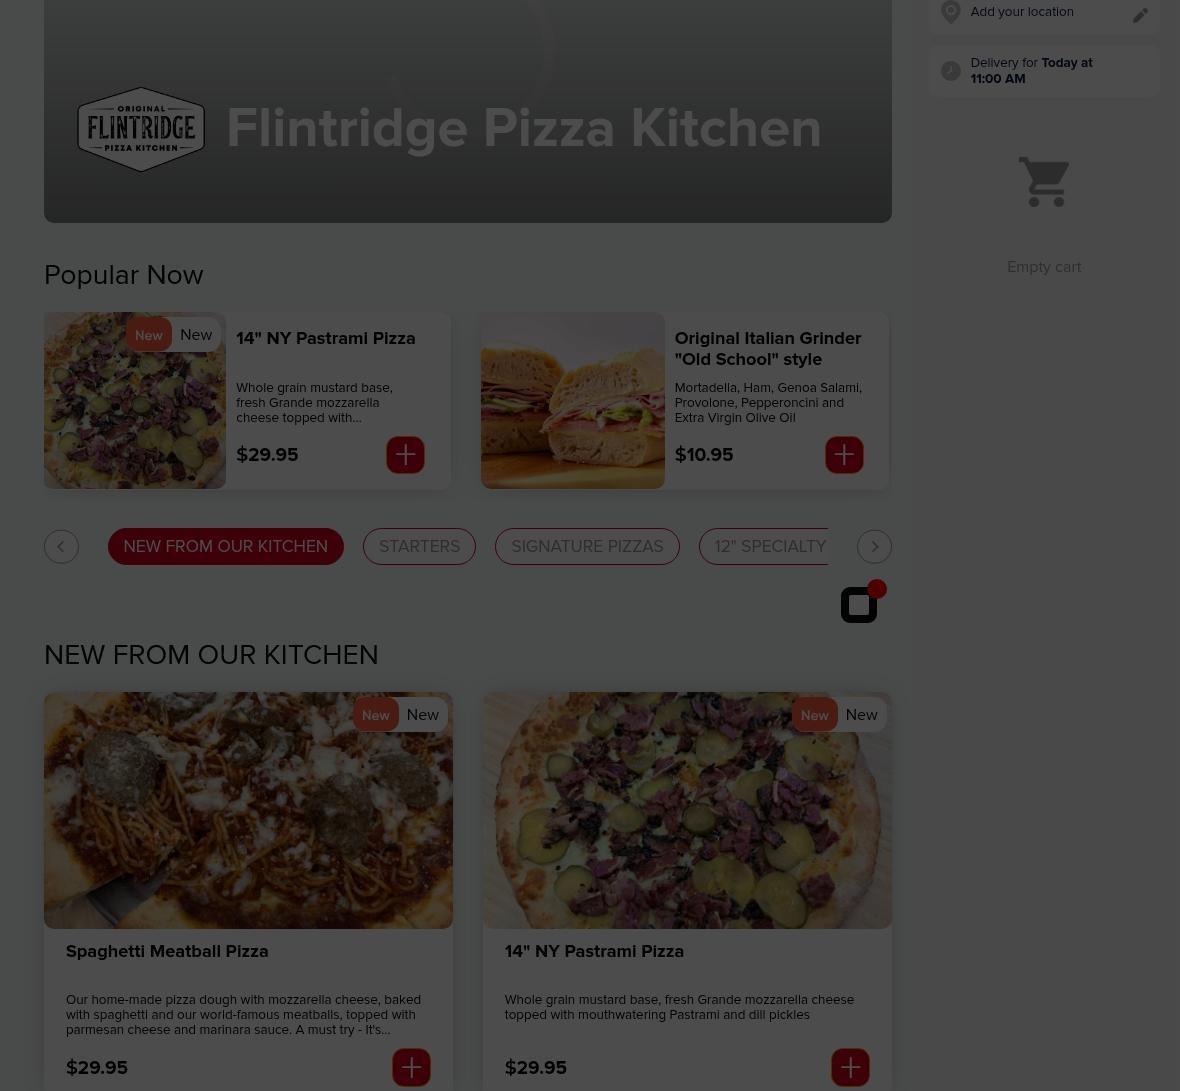Select the NEW FROM OUR KITCHEN tab

click(226, 546)
